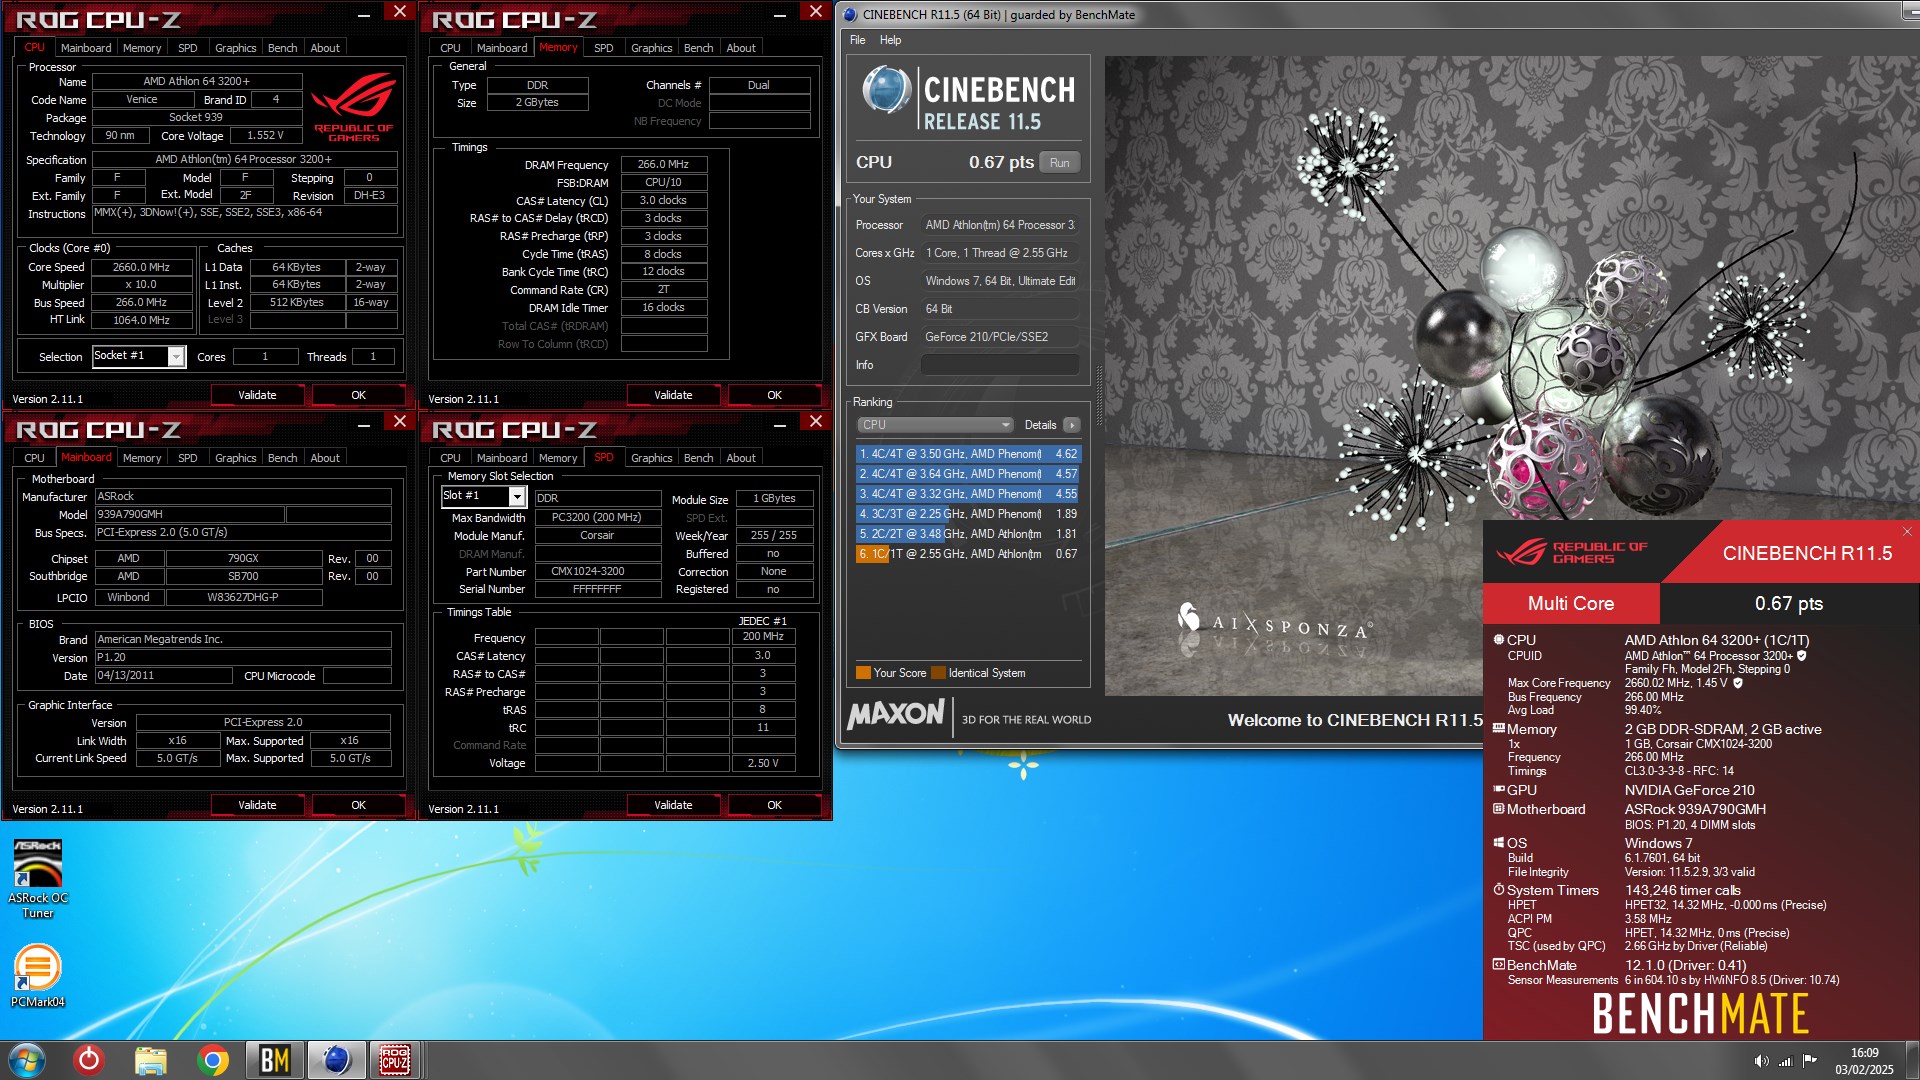Open the Action Center flag icon

pos(1810,1061)
